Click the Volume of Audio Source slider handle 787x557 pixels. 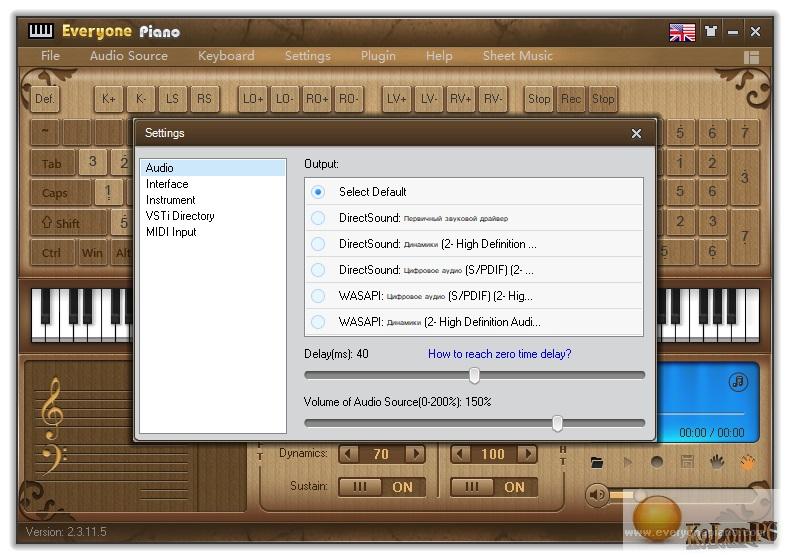tap(557, 423)
